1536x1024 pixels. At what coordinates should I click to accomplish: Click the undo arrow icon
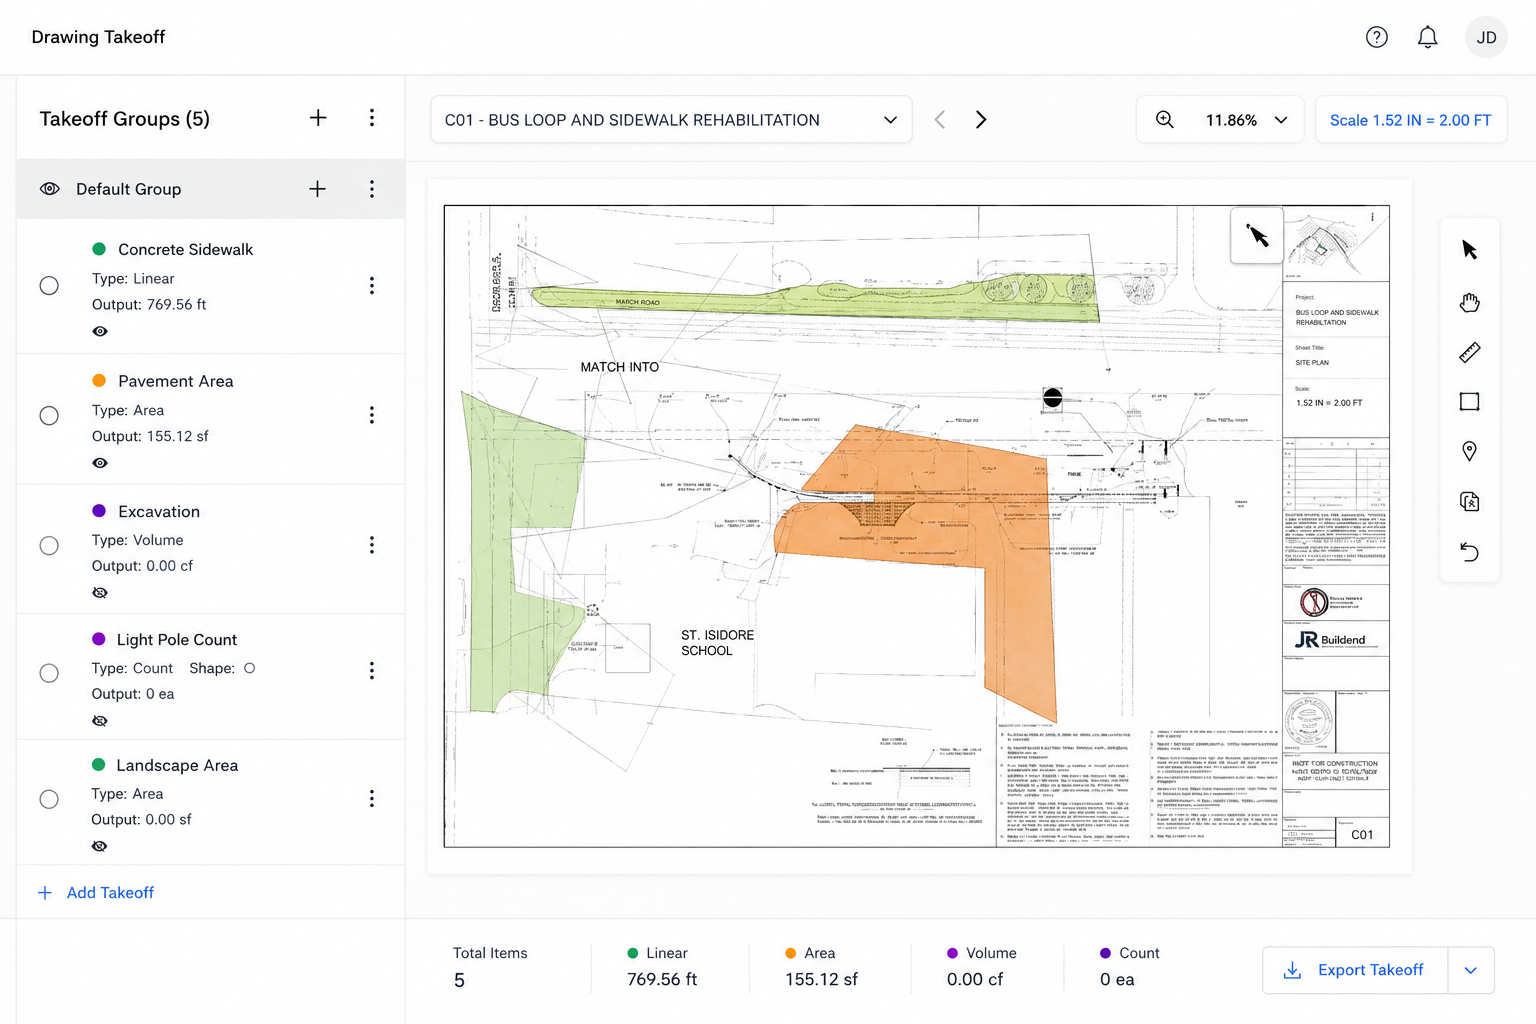(x=1469, y=552)
